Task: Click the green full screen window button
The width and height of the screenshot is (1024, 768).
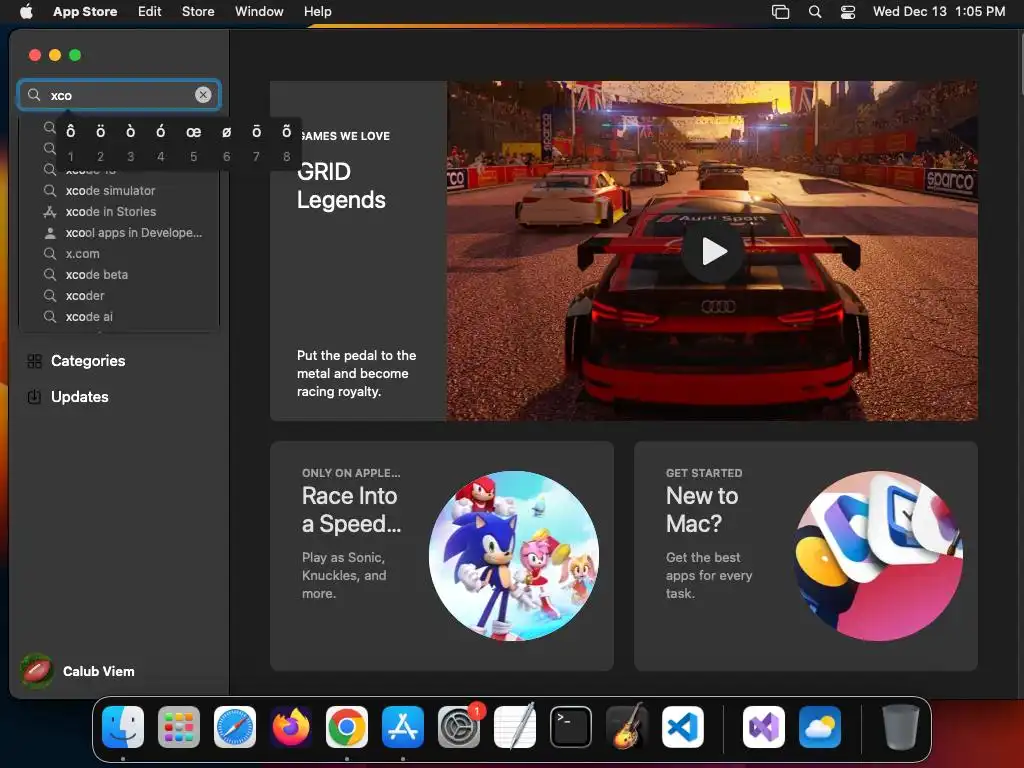Action: pyautogui.click(x=75, y=55)
